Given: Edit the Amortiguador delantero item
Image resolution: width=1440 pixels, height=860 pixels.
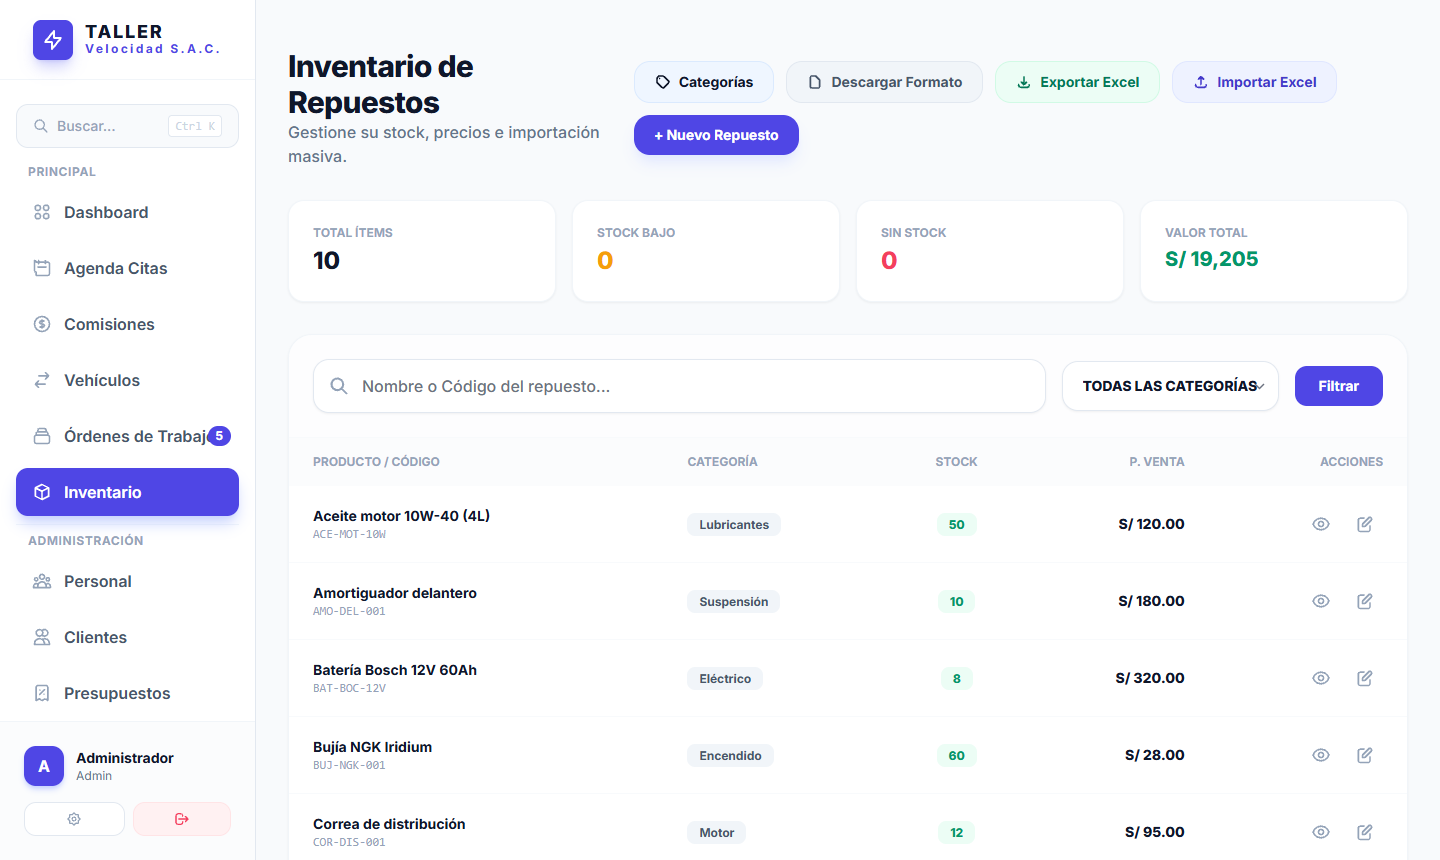Looking at the screenshot, I should [x=1365, y=601].
